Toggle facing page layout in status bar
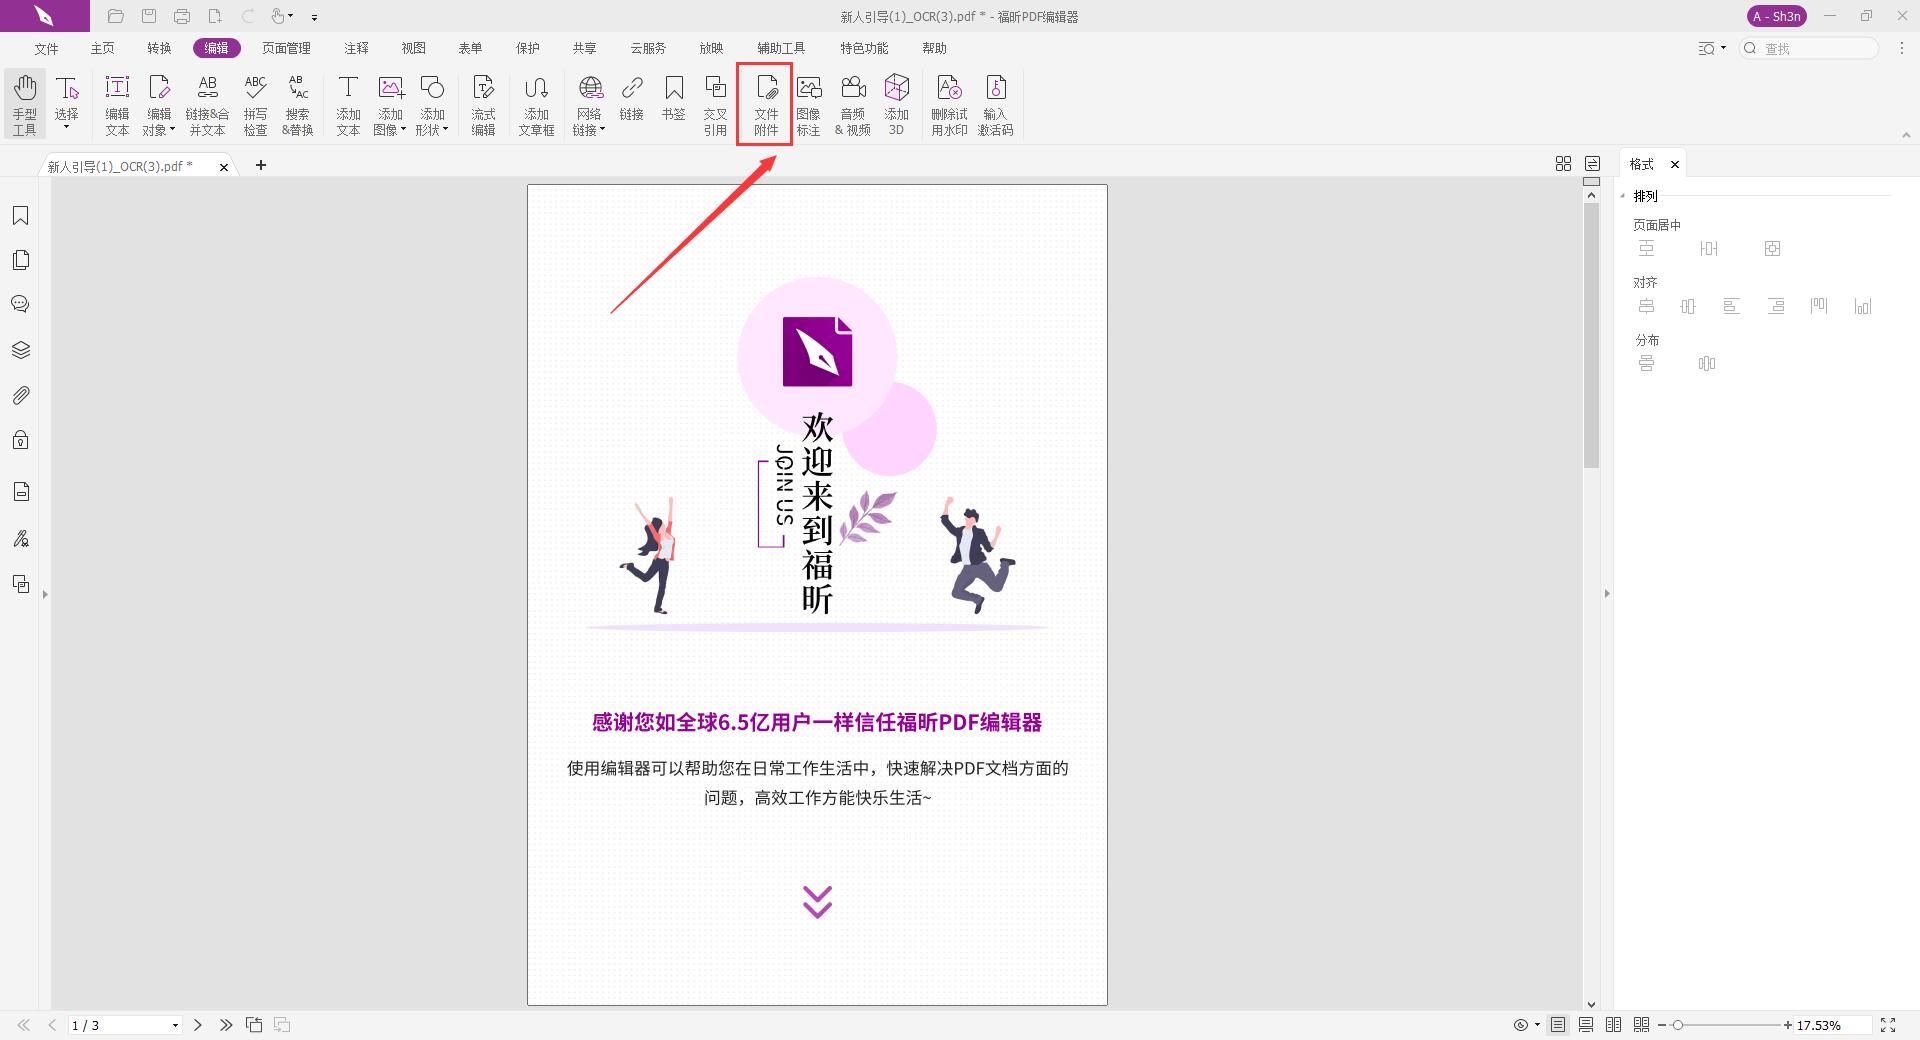This screenshot has width=1920, height=1040. pos(1613,1025)
